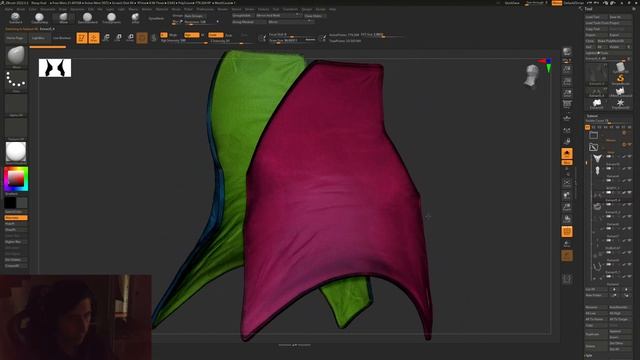Click the Load Tool button
Image resolution: width=640 pixels, height=360 pixels.
point(596,17)
